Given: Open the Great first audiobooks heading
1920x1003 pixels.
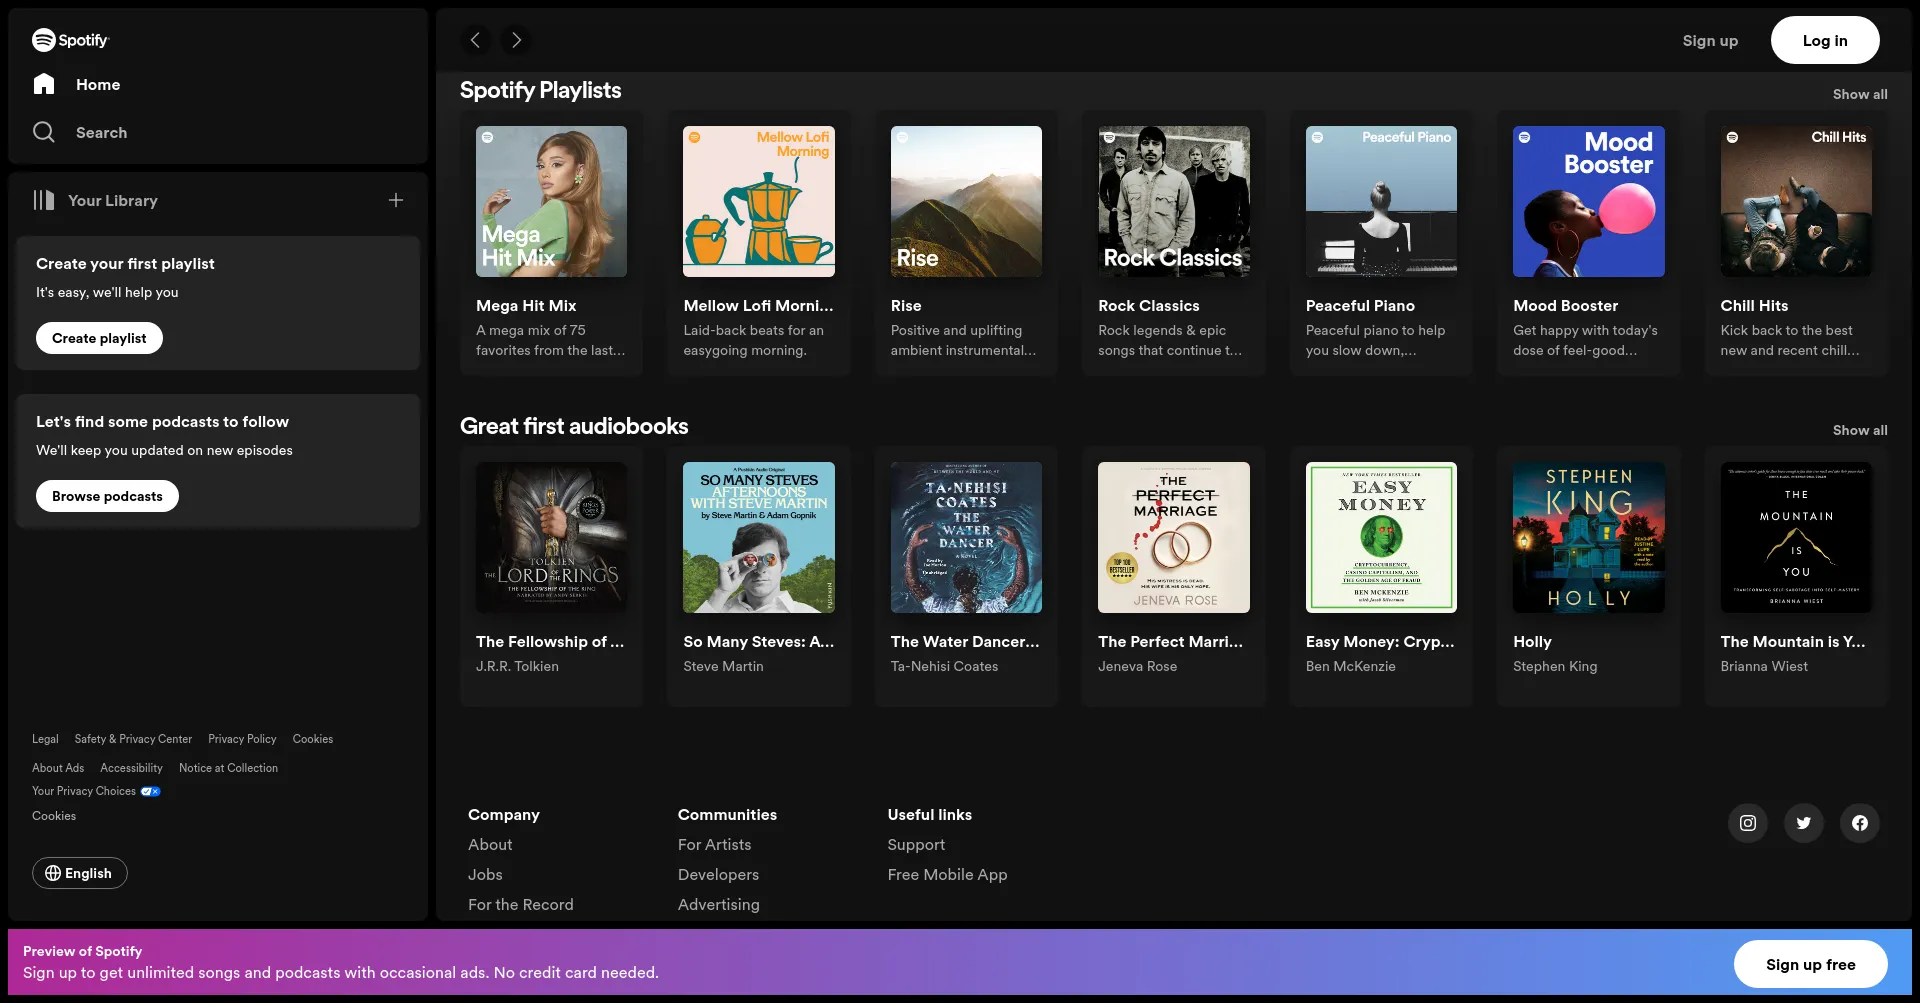Looking at the screenshot, I should [x=574, y=426].
